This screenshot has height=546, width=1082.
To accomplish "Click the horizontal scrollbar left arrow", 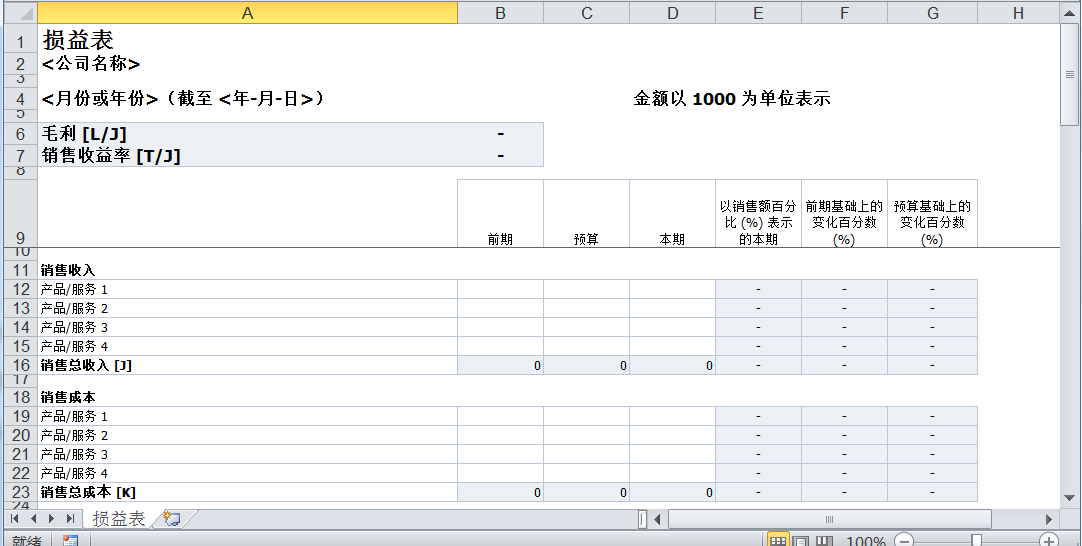I will point(658,518).
